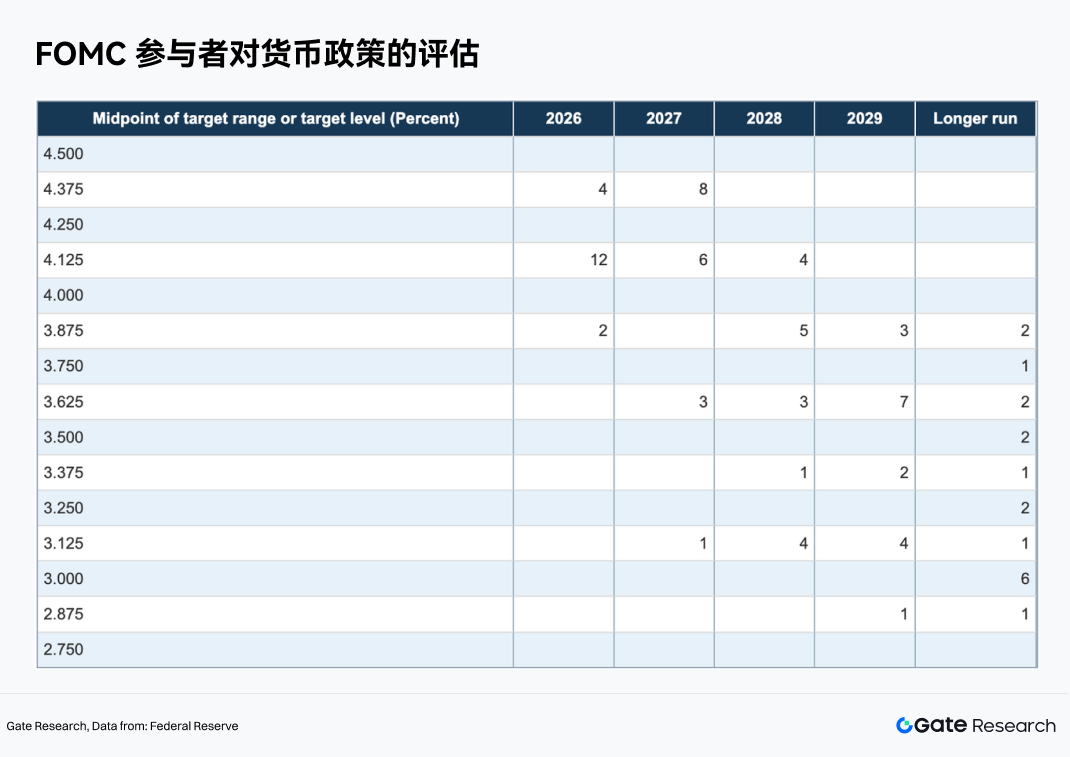
Task: Click the 4.500 row label
Action: [63, 154]
